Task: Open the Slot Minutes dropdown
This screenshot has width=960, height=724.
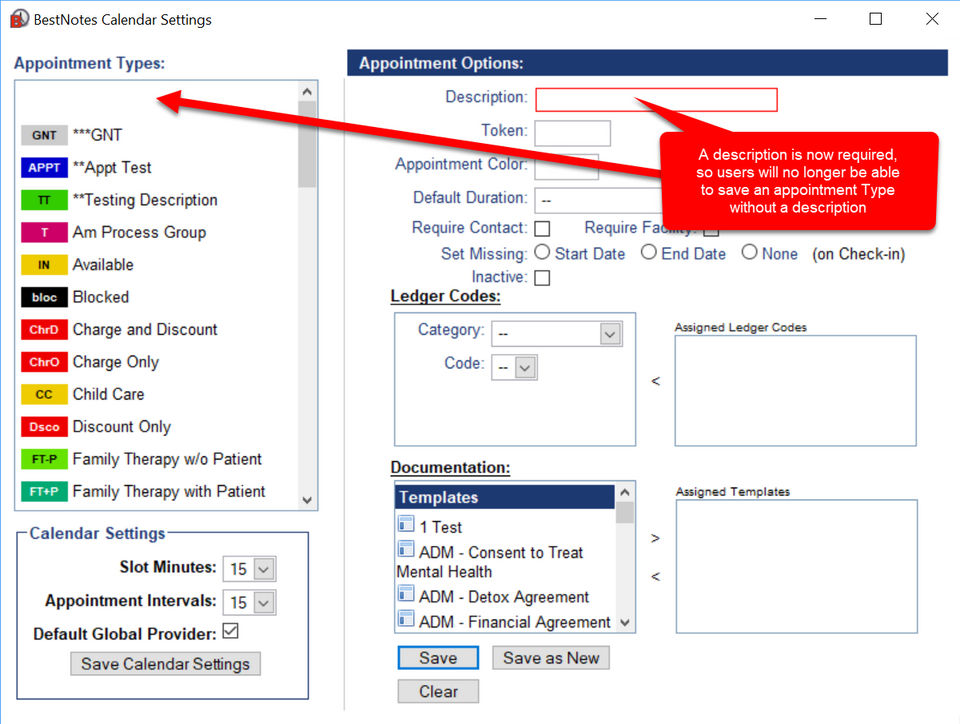Action: [249, 569]
